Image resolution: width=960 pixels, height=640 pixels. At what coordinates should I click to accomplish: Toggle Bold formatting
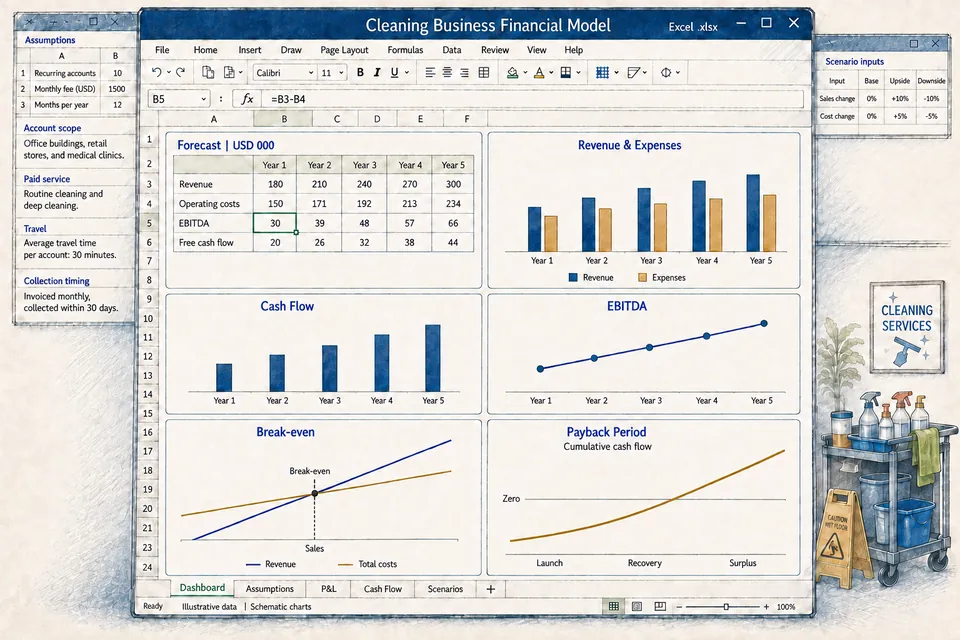pos(360,72)
